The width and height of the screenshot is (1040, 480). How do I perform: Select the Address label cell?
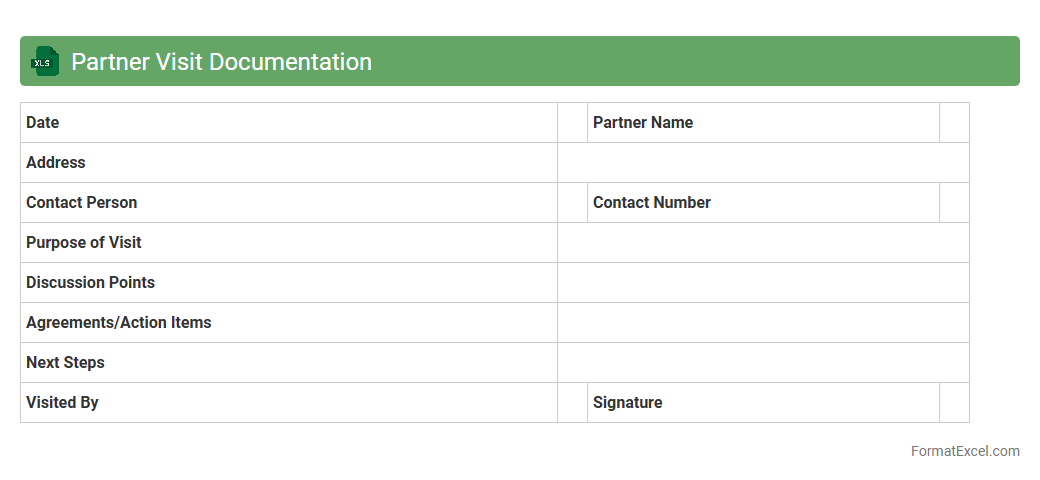pyautogui.click(x=288, y=163)
